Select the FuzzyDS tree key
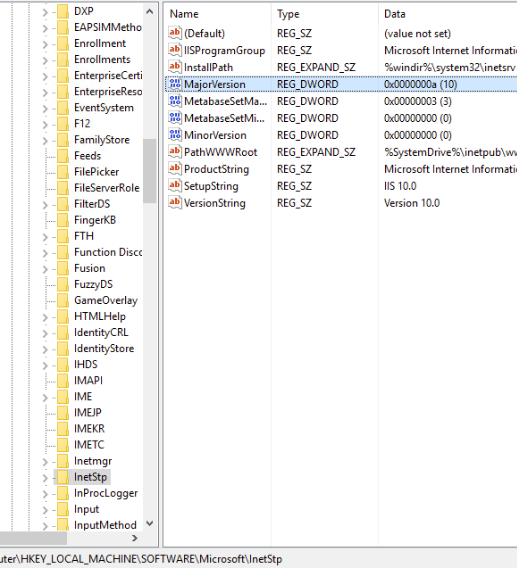The width and height of the screenshot is (517, 569). tap(94, 284)
